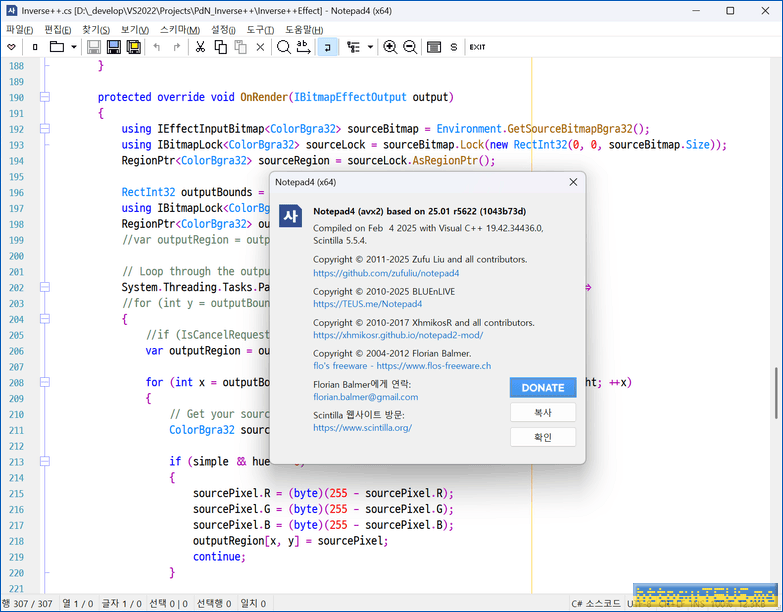The height and width of the screenshot is (612, 783).
Task: Click the Save As floppy disk icon
Action: coord(113,47)
